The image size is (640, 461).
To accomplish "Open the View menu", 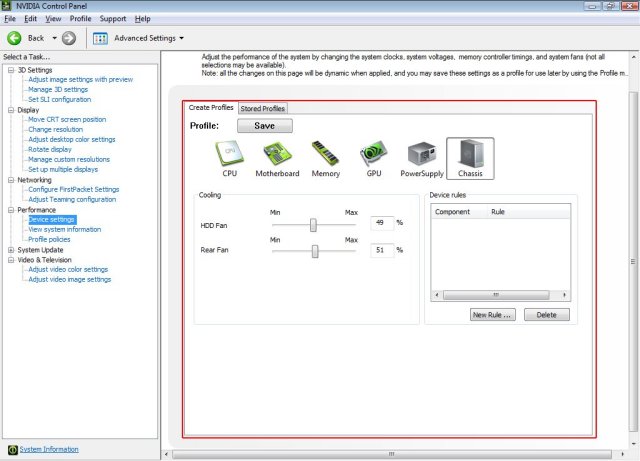I will [x=53, y=19].
